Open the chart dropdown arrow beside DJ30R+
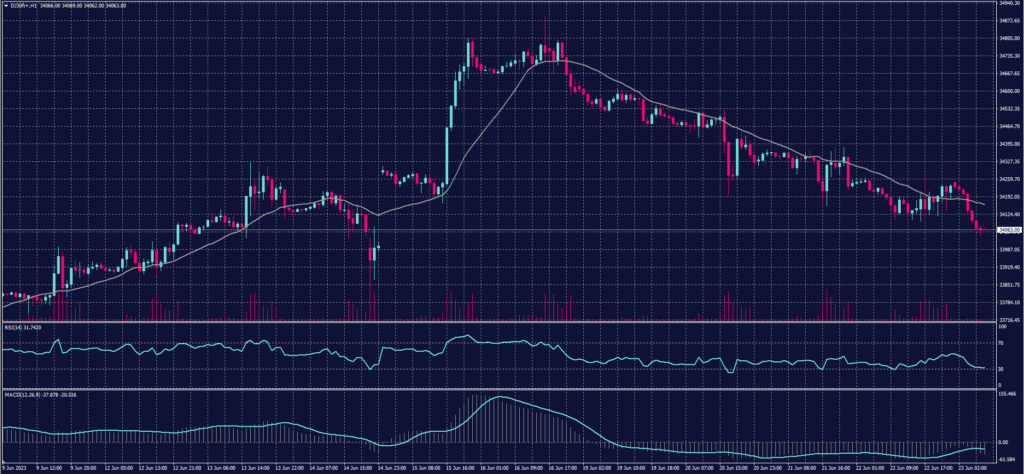1024x474 pixels. (x=5, y=5)
